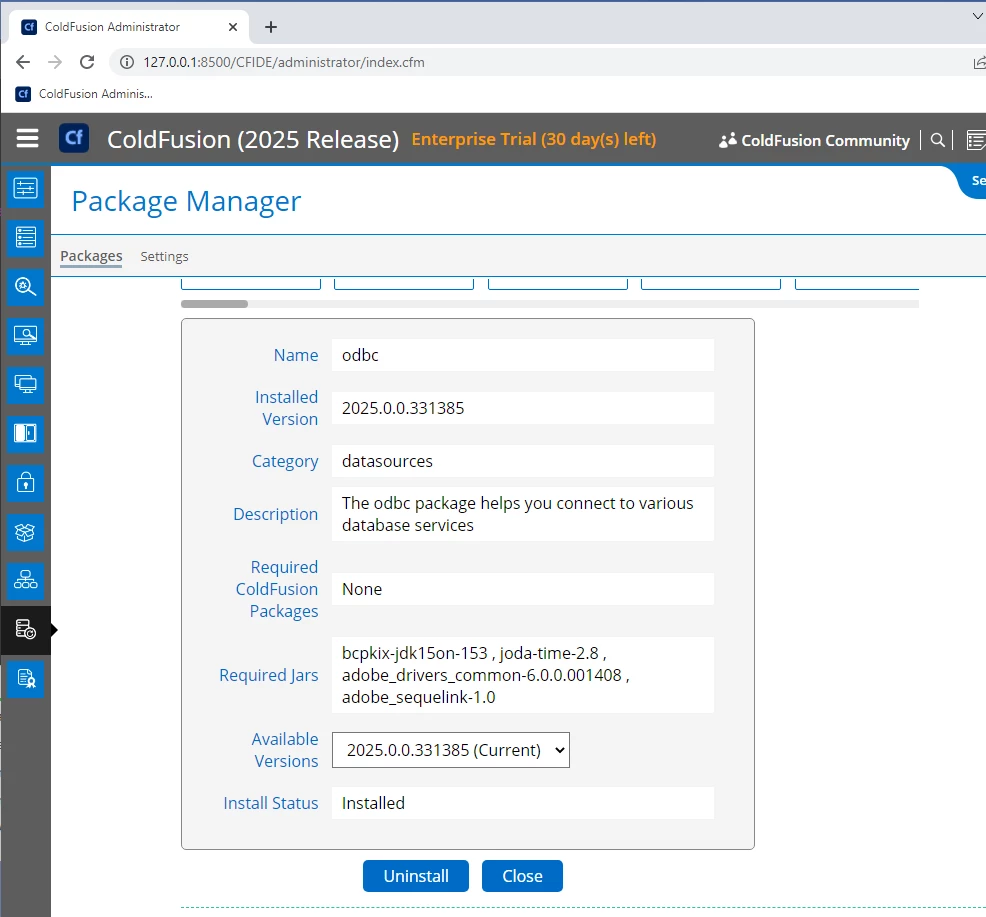Open Enterprise Manager hierarchy sidebar icon
This screenshot has height=917, width=986.
[x=25, y=581]
